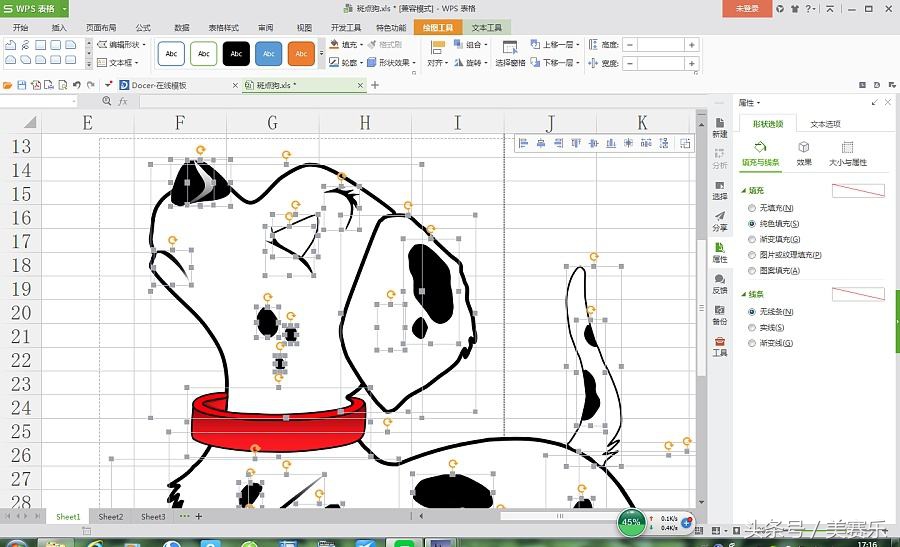Open the 选择 (select) sidebar icon

(720, 190)
